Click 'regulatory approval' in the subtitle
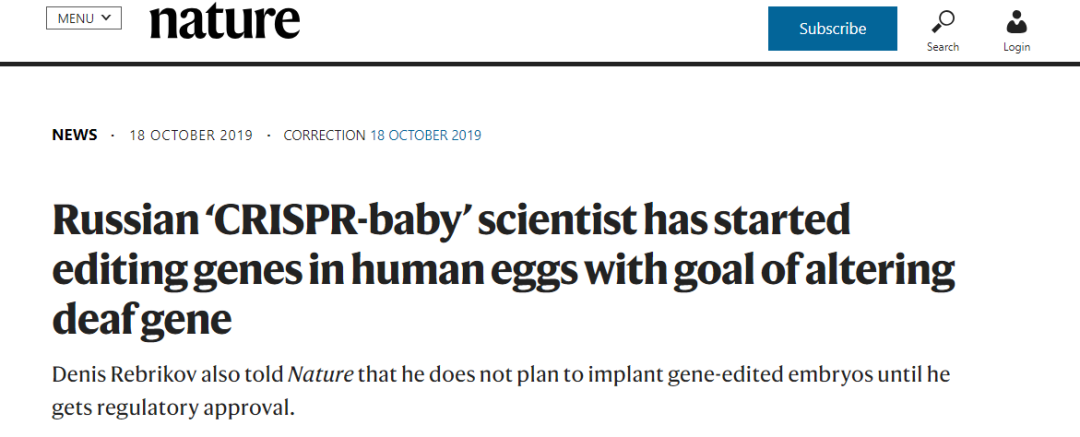 pyautogui.click(x=211, y=409)
